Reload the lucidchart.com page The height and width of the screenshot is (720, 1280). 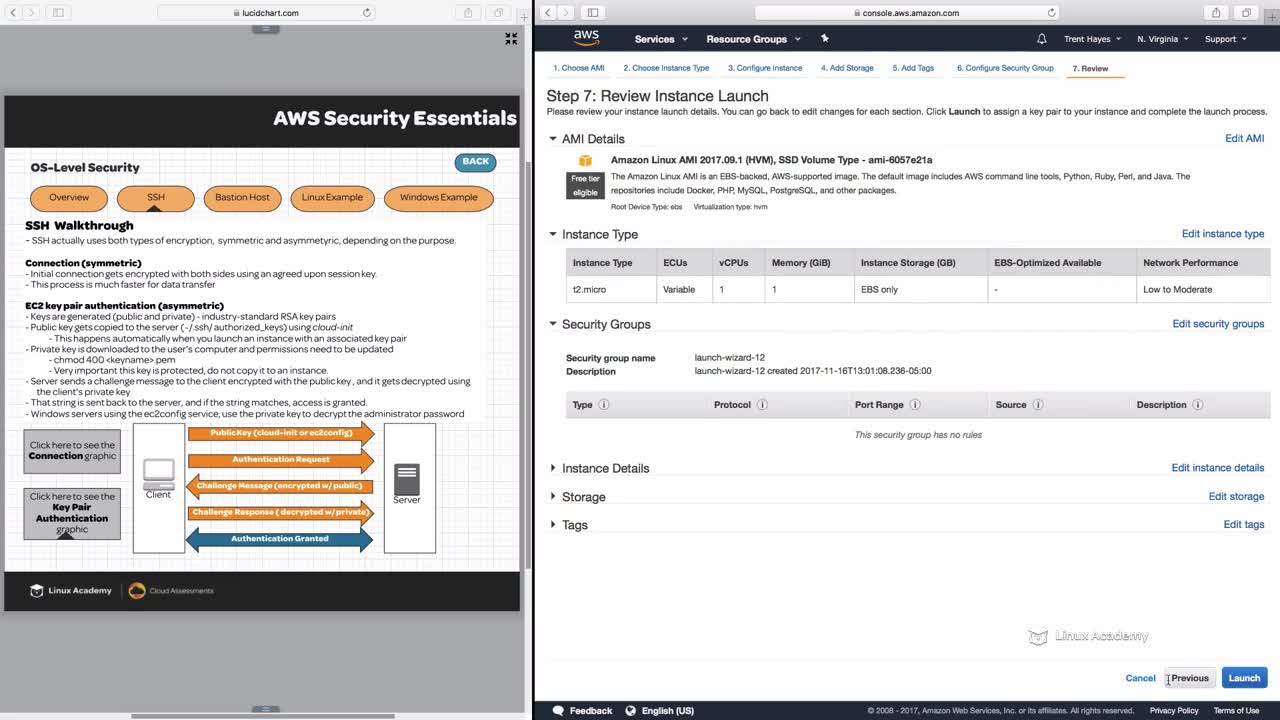pos(367,13)
